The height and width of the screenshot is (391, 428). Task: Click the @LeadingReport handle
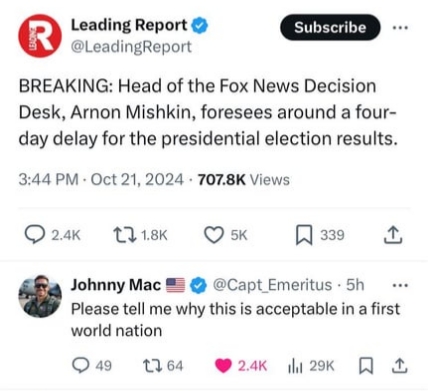click(131, 47)
